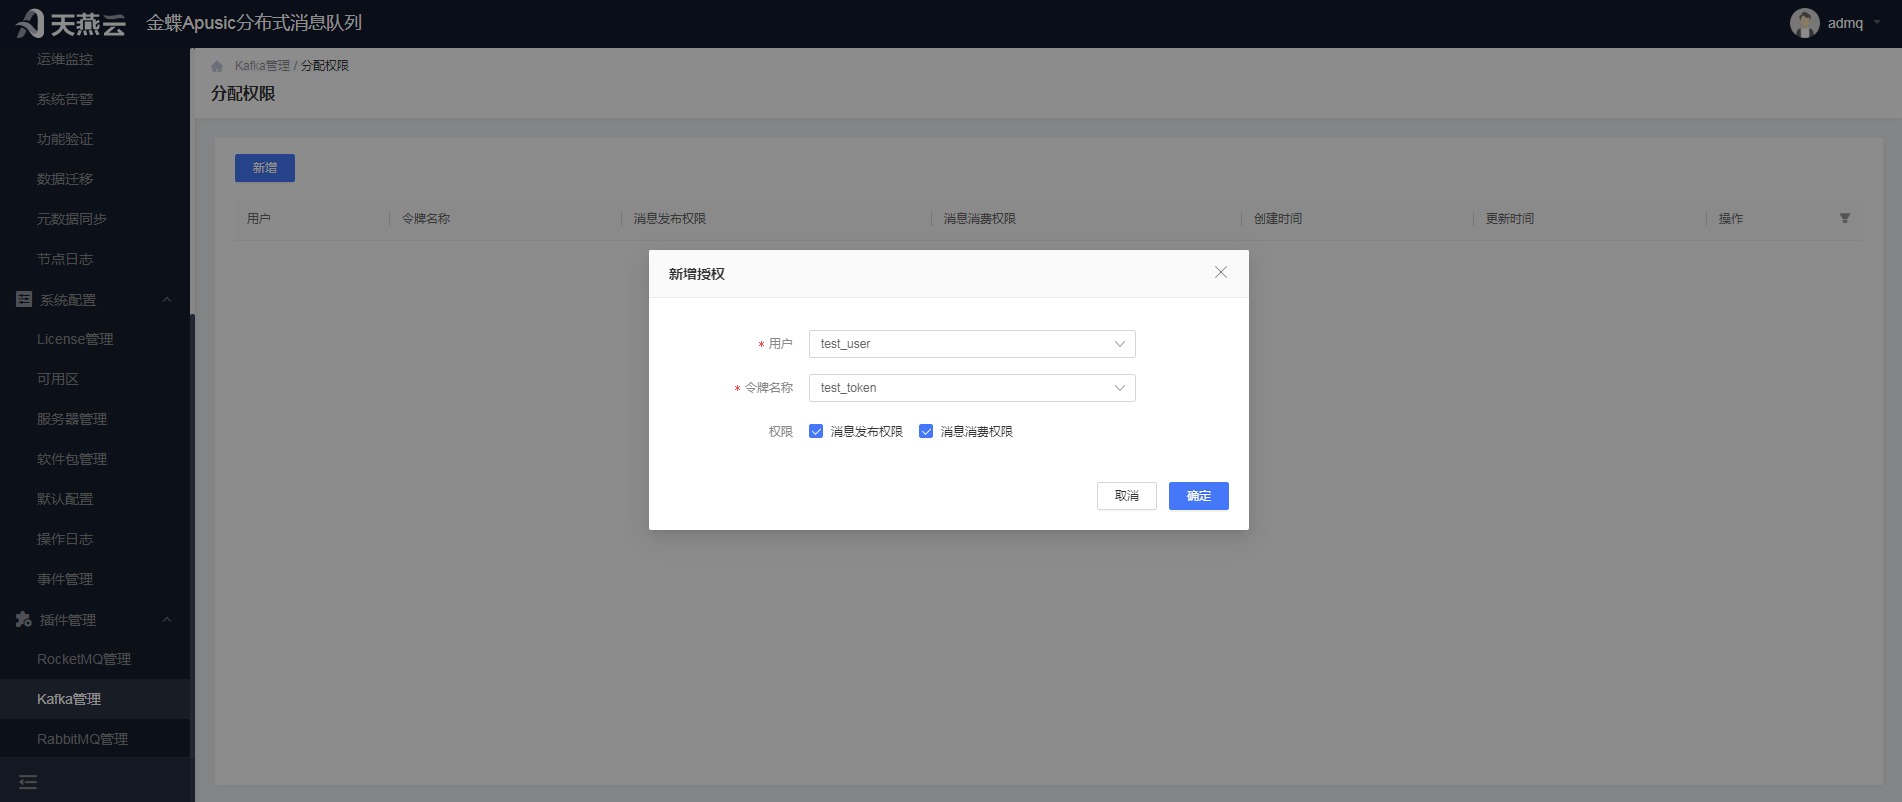The height and width of the screenshot is (802, 1902).
Task: Select 可用区 in the sidebar
Action: (58, 379)
